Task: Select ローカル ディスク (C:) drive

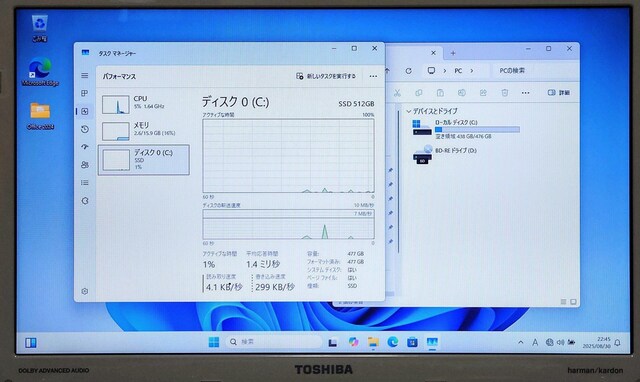Action: click(466, 129)
